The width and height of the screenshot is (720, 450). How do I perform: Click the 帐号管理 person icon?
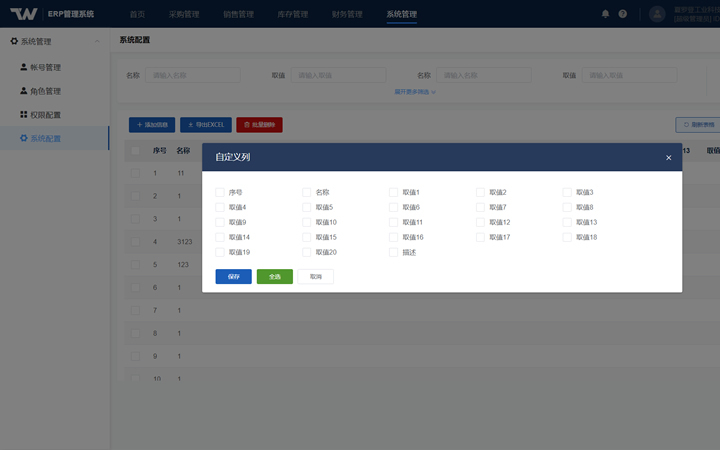click(x=24, y=67)
